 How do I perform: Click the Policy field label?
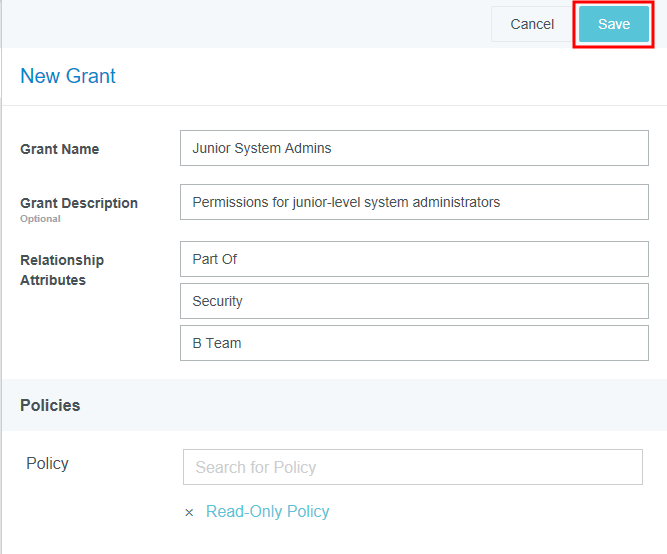47,463
